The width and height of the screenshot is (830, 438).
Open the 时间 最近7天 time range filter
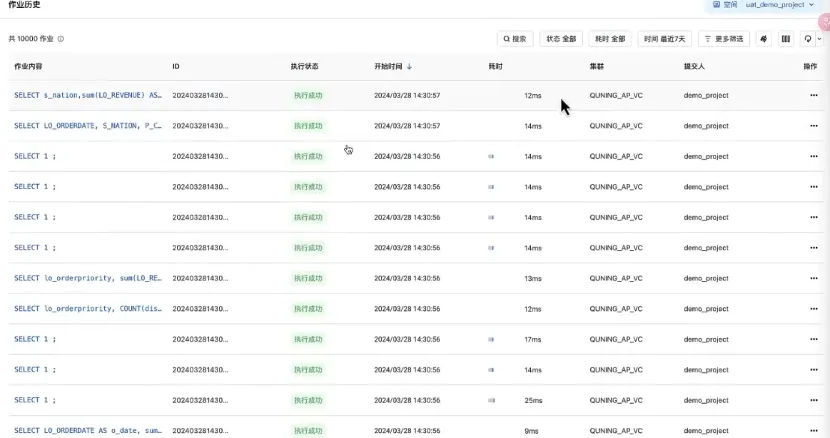click(664, 39)
